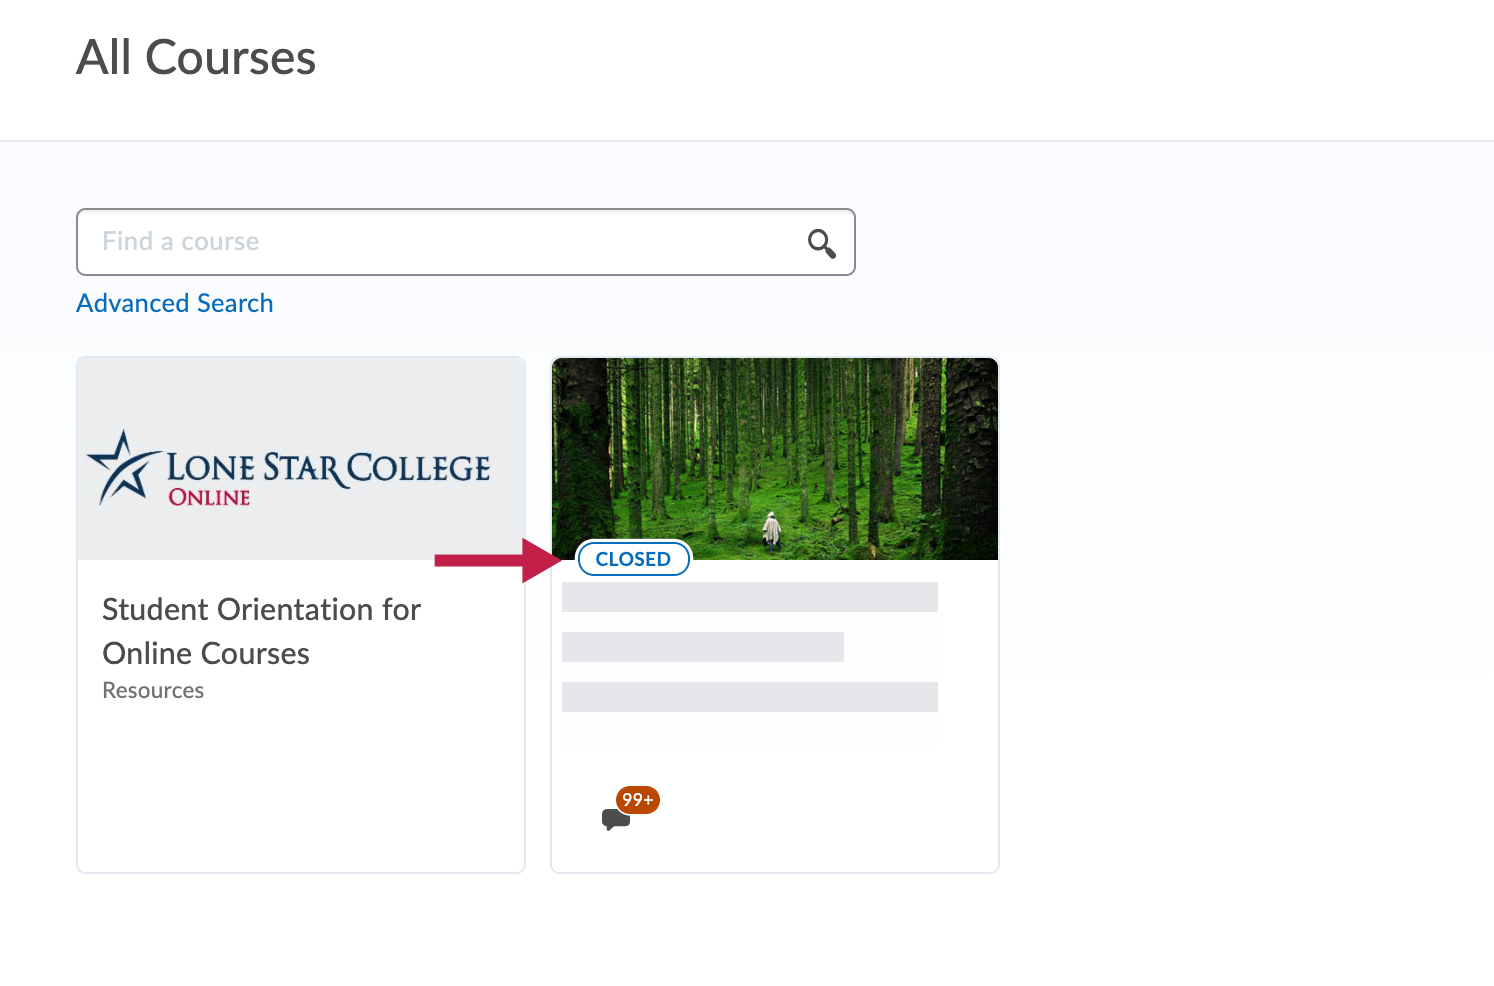Screen dimensions: 1494x986
Task: Click the forest course image thumbnail
Action: 775,440
